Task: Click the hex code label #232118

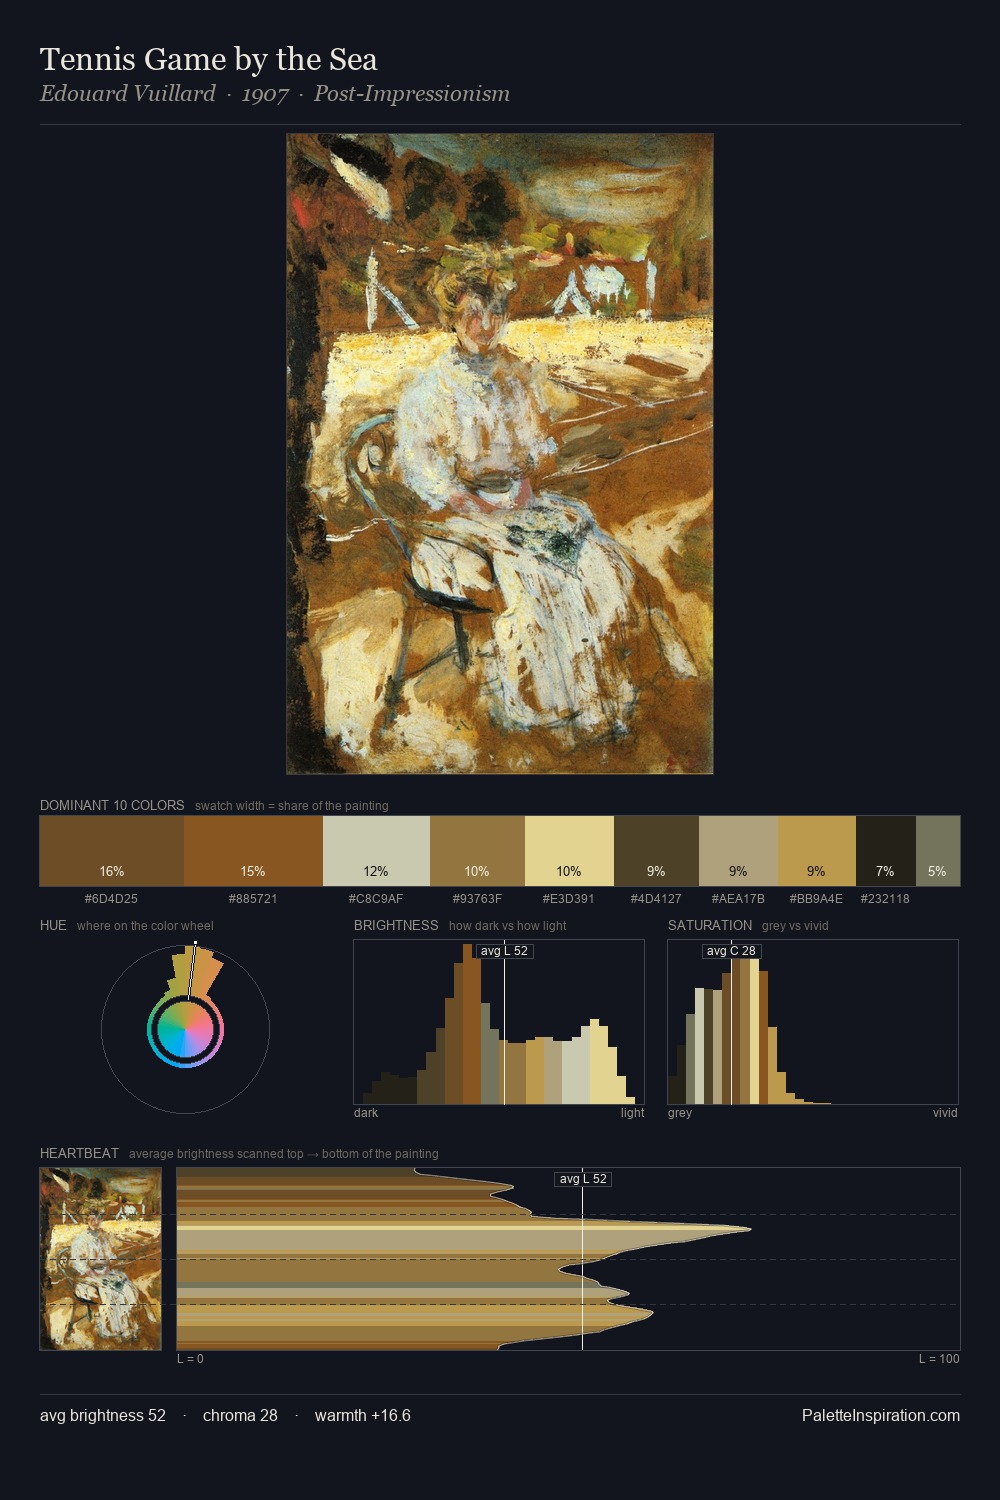Action: pos(885,899)
